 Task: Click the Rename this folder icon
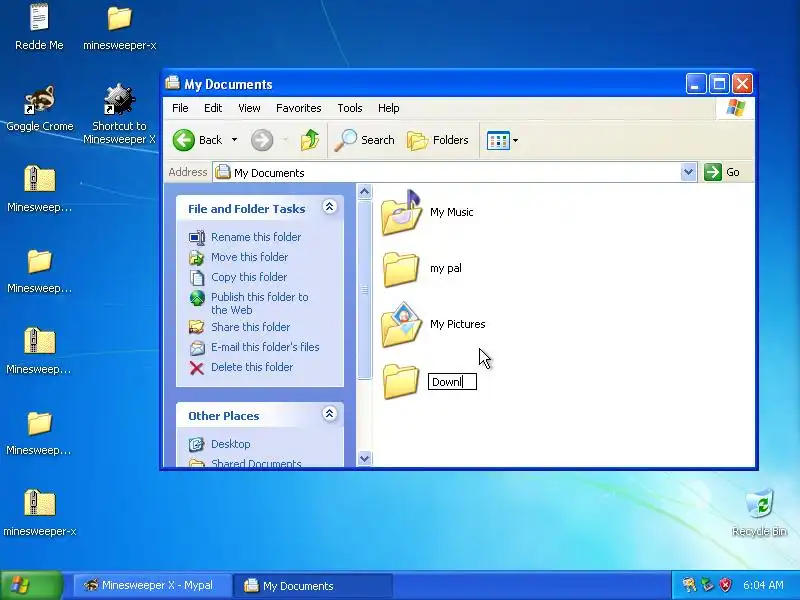pos(197,237)
